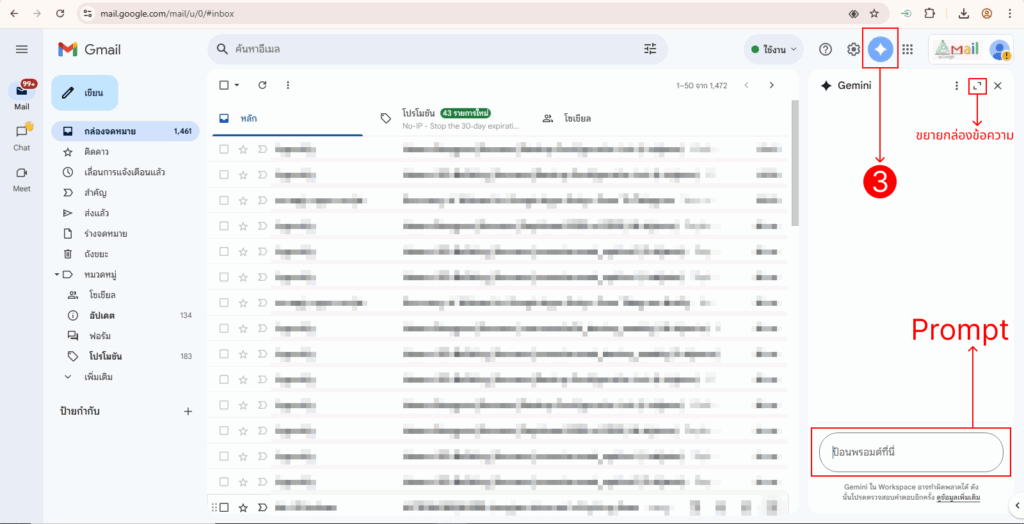Viewport: 1024px width, 524px height.
Task: Open Gmail settings gear icon
Action: pyautogui.click(x=853, y=49)
